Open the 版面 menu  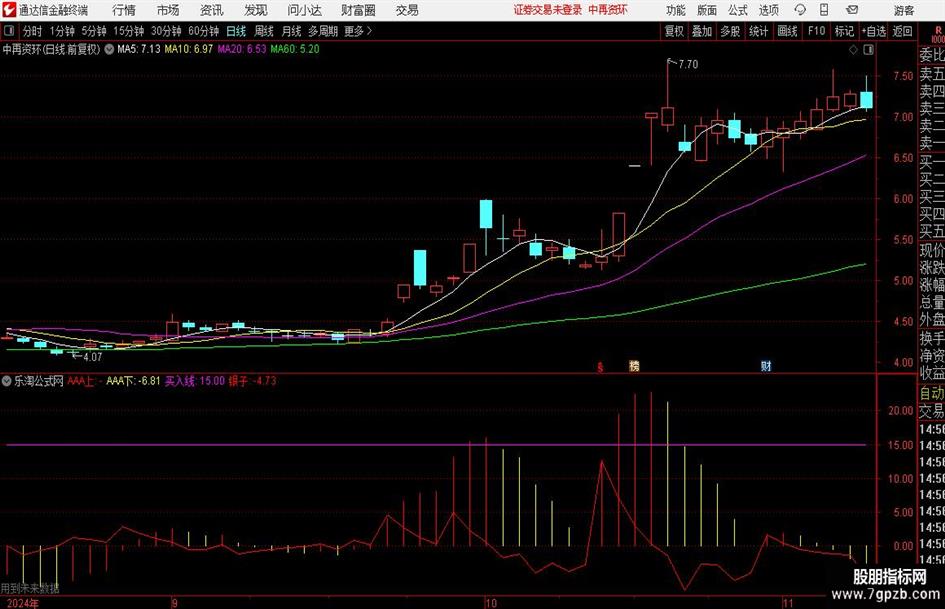pos(706,10)
